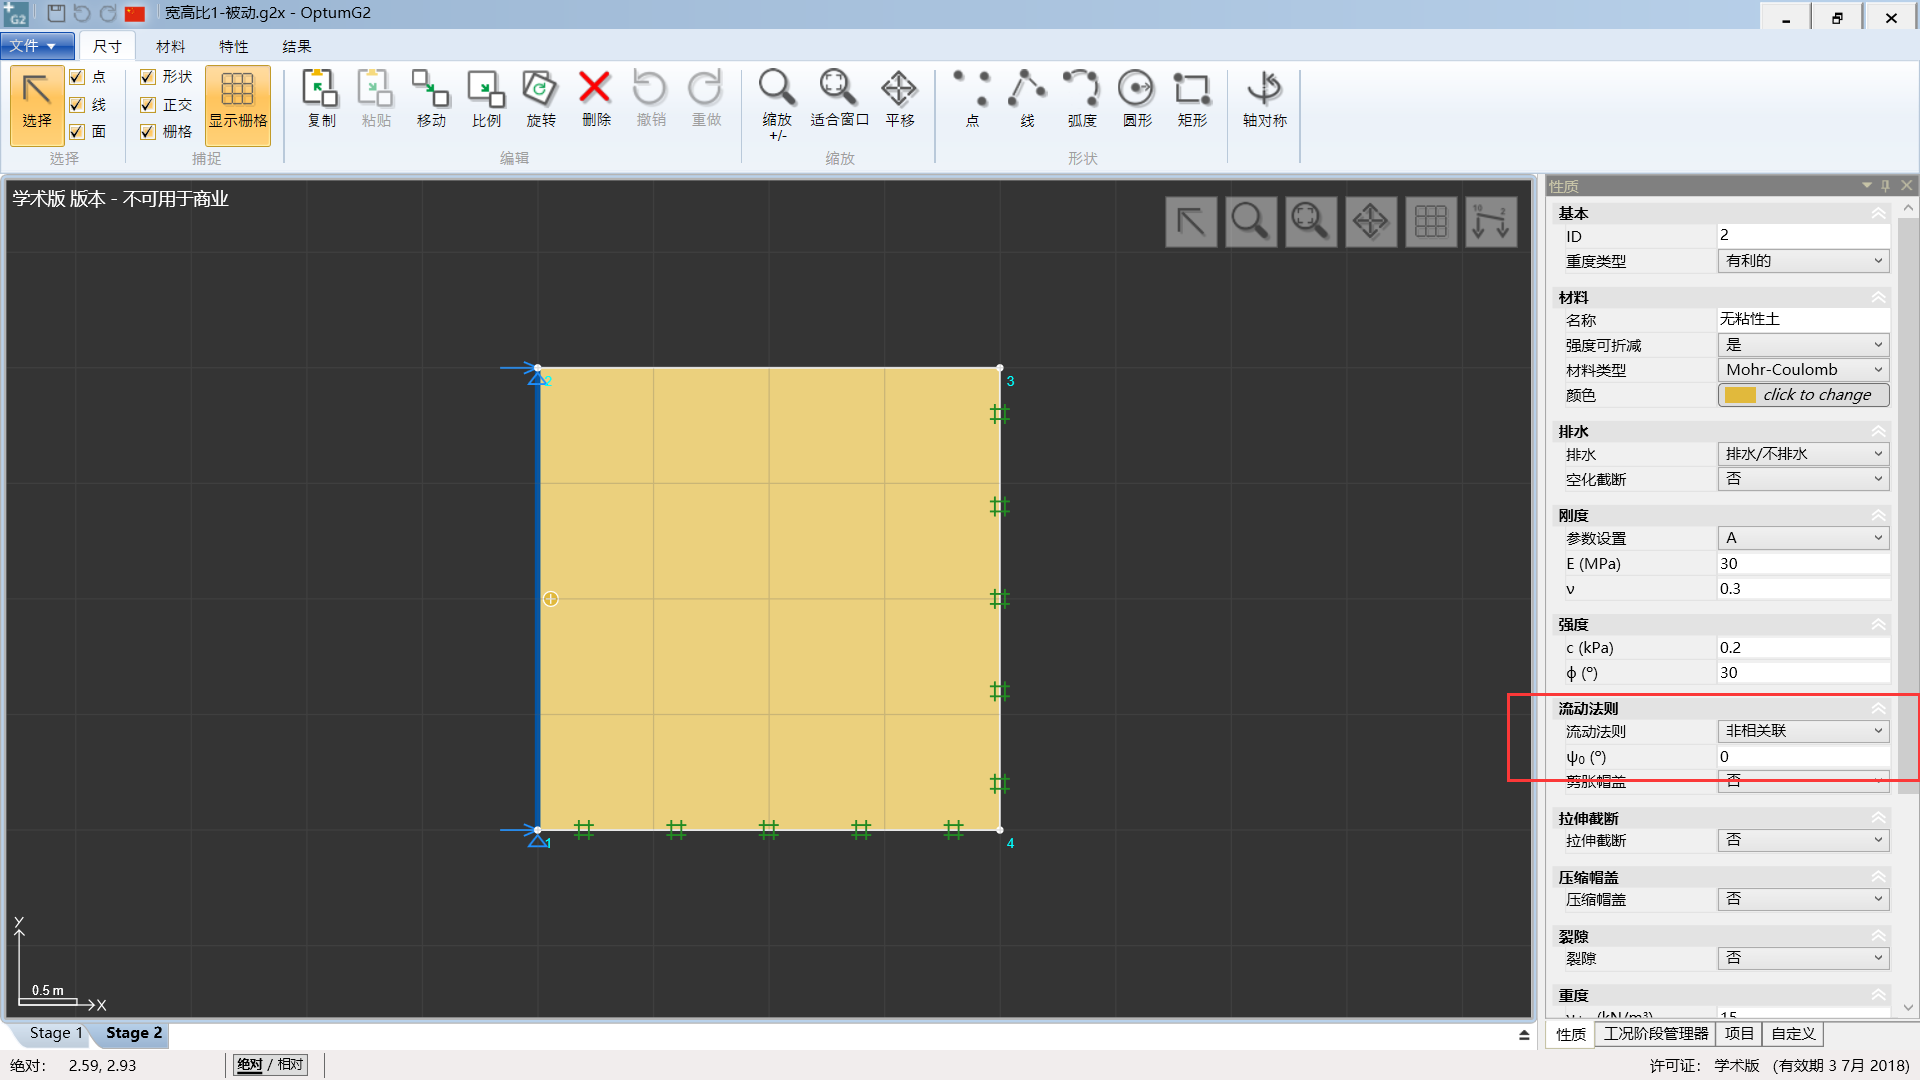
Task: Select the 矩形 rectangle shape tool
Action: click(x=1192, y=99)
